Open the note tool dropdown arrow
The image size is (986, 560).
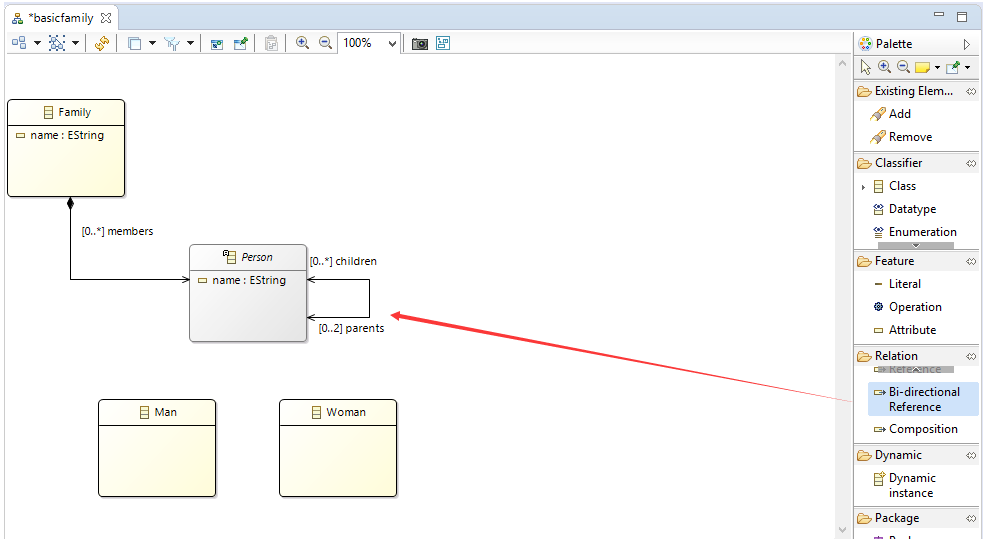tap(937, 67)
